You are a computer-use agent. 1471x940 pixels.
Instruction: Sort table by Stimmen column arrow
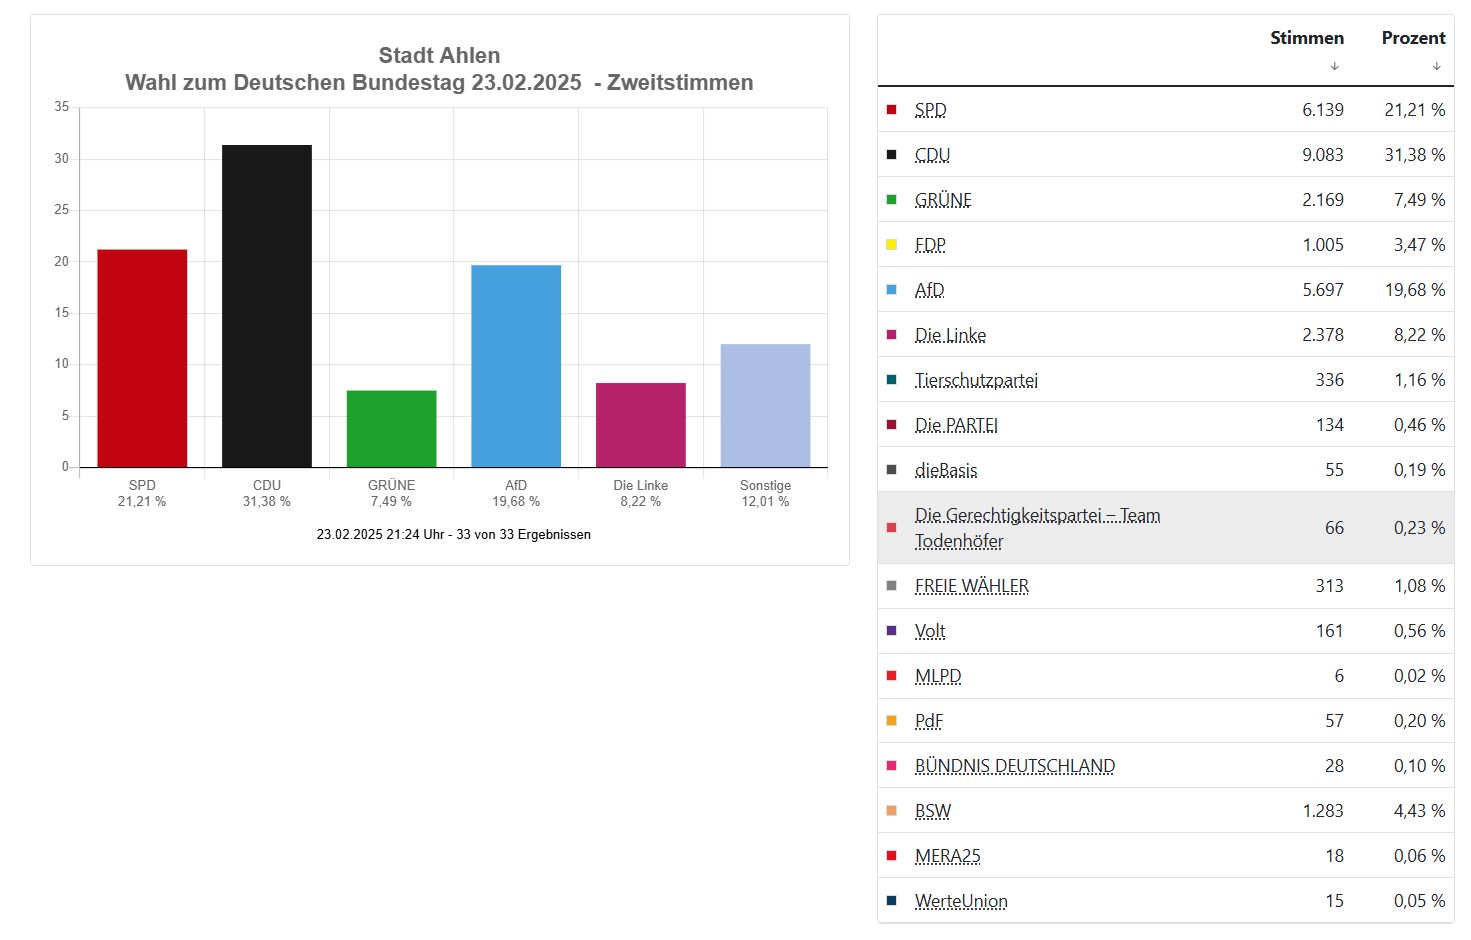1334,66
